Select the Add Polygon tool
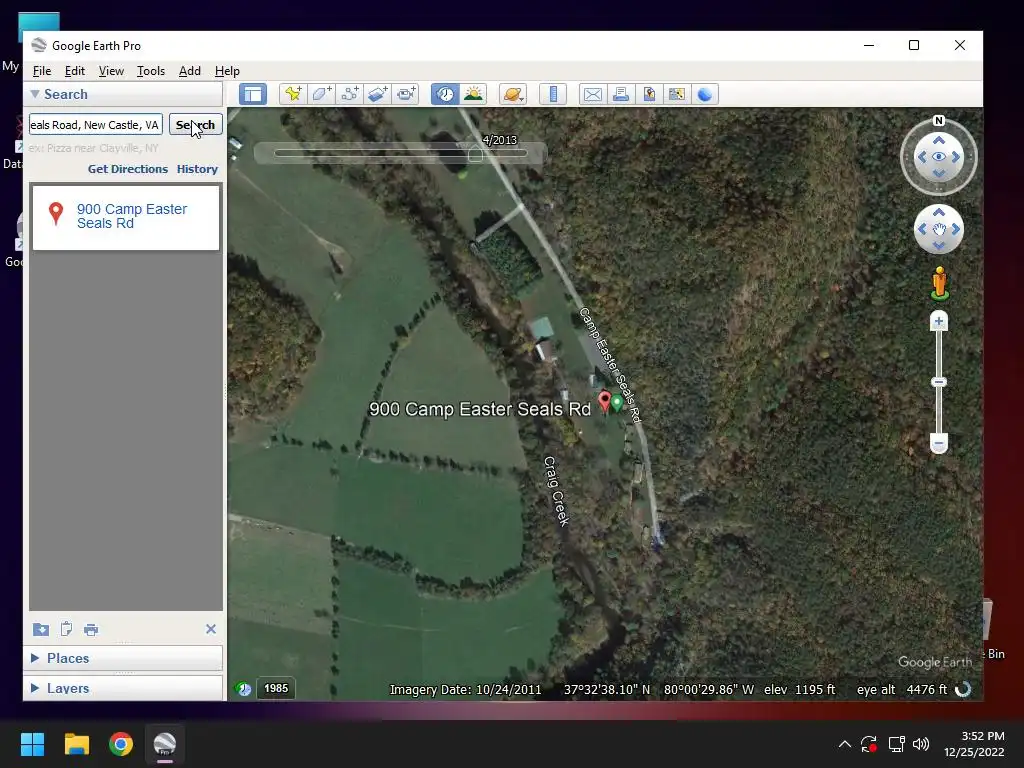 point(321,94)
